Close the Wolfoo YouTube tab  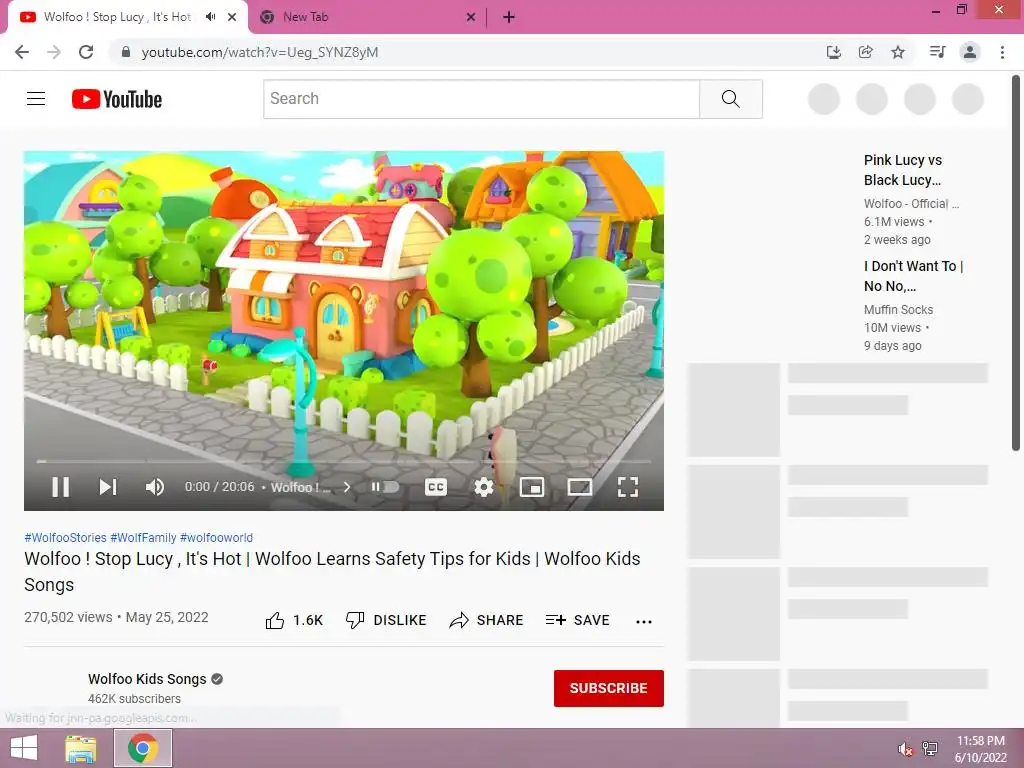pos(232,18)
